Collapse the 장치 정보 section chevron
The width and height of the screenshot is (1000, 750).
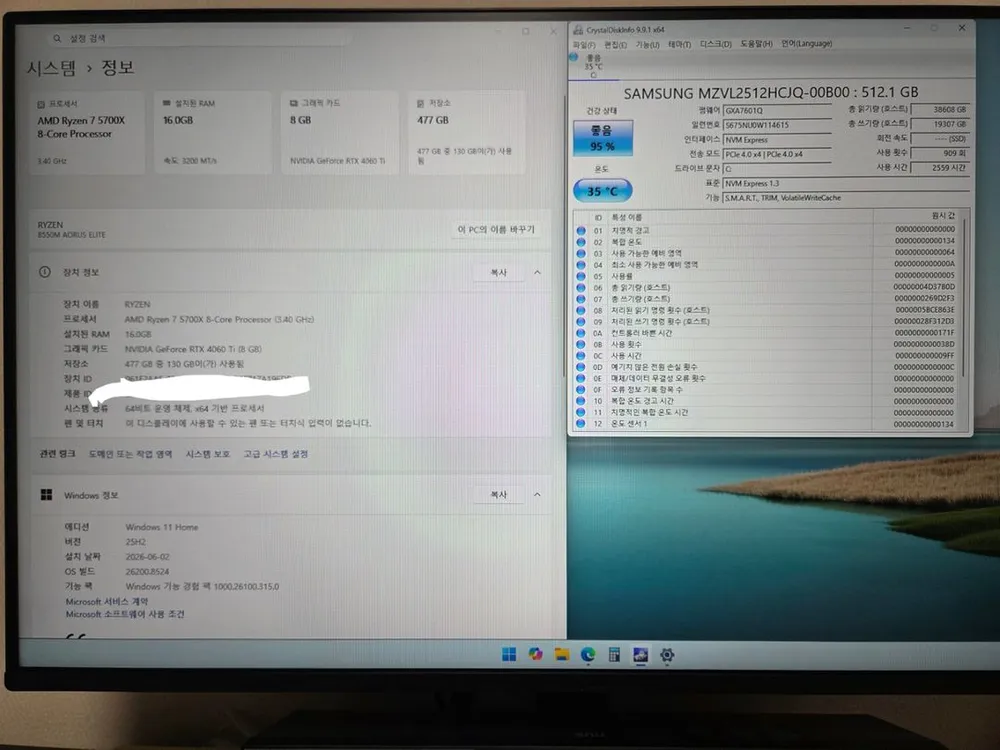(537, 272)
